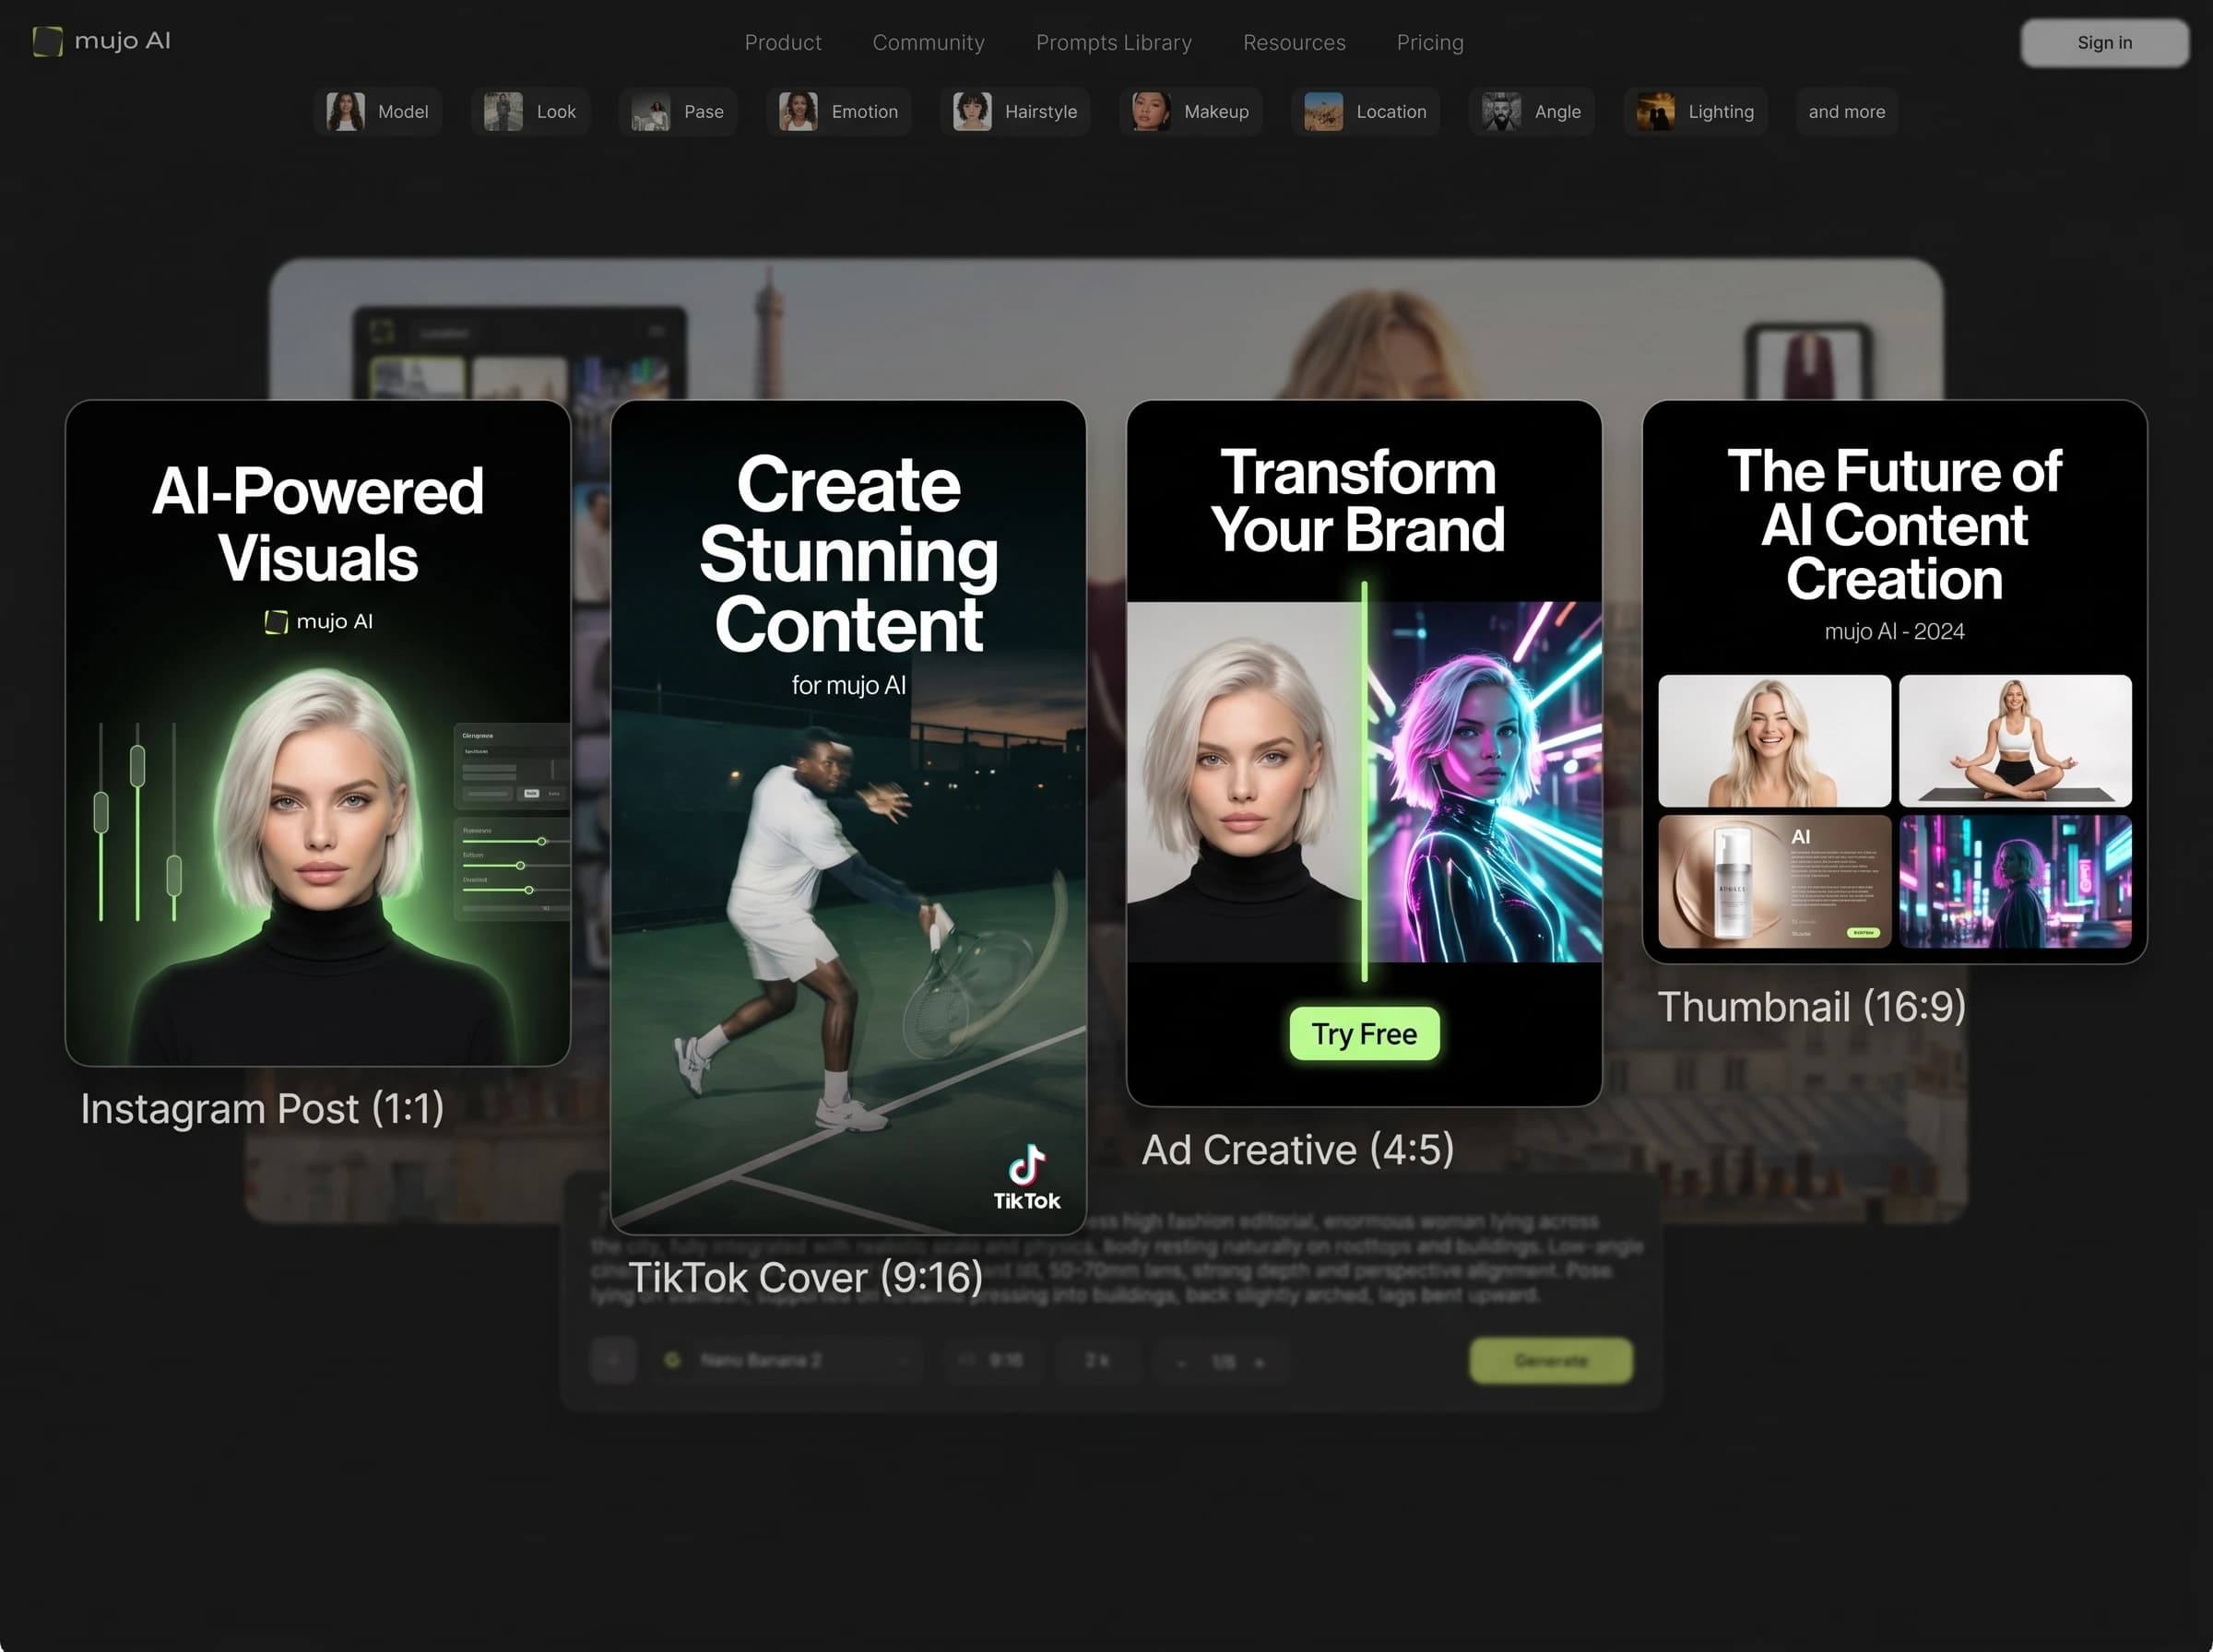Click the mujo AI logo in header

point(102,41)
